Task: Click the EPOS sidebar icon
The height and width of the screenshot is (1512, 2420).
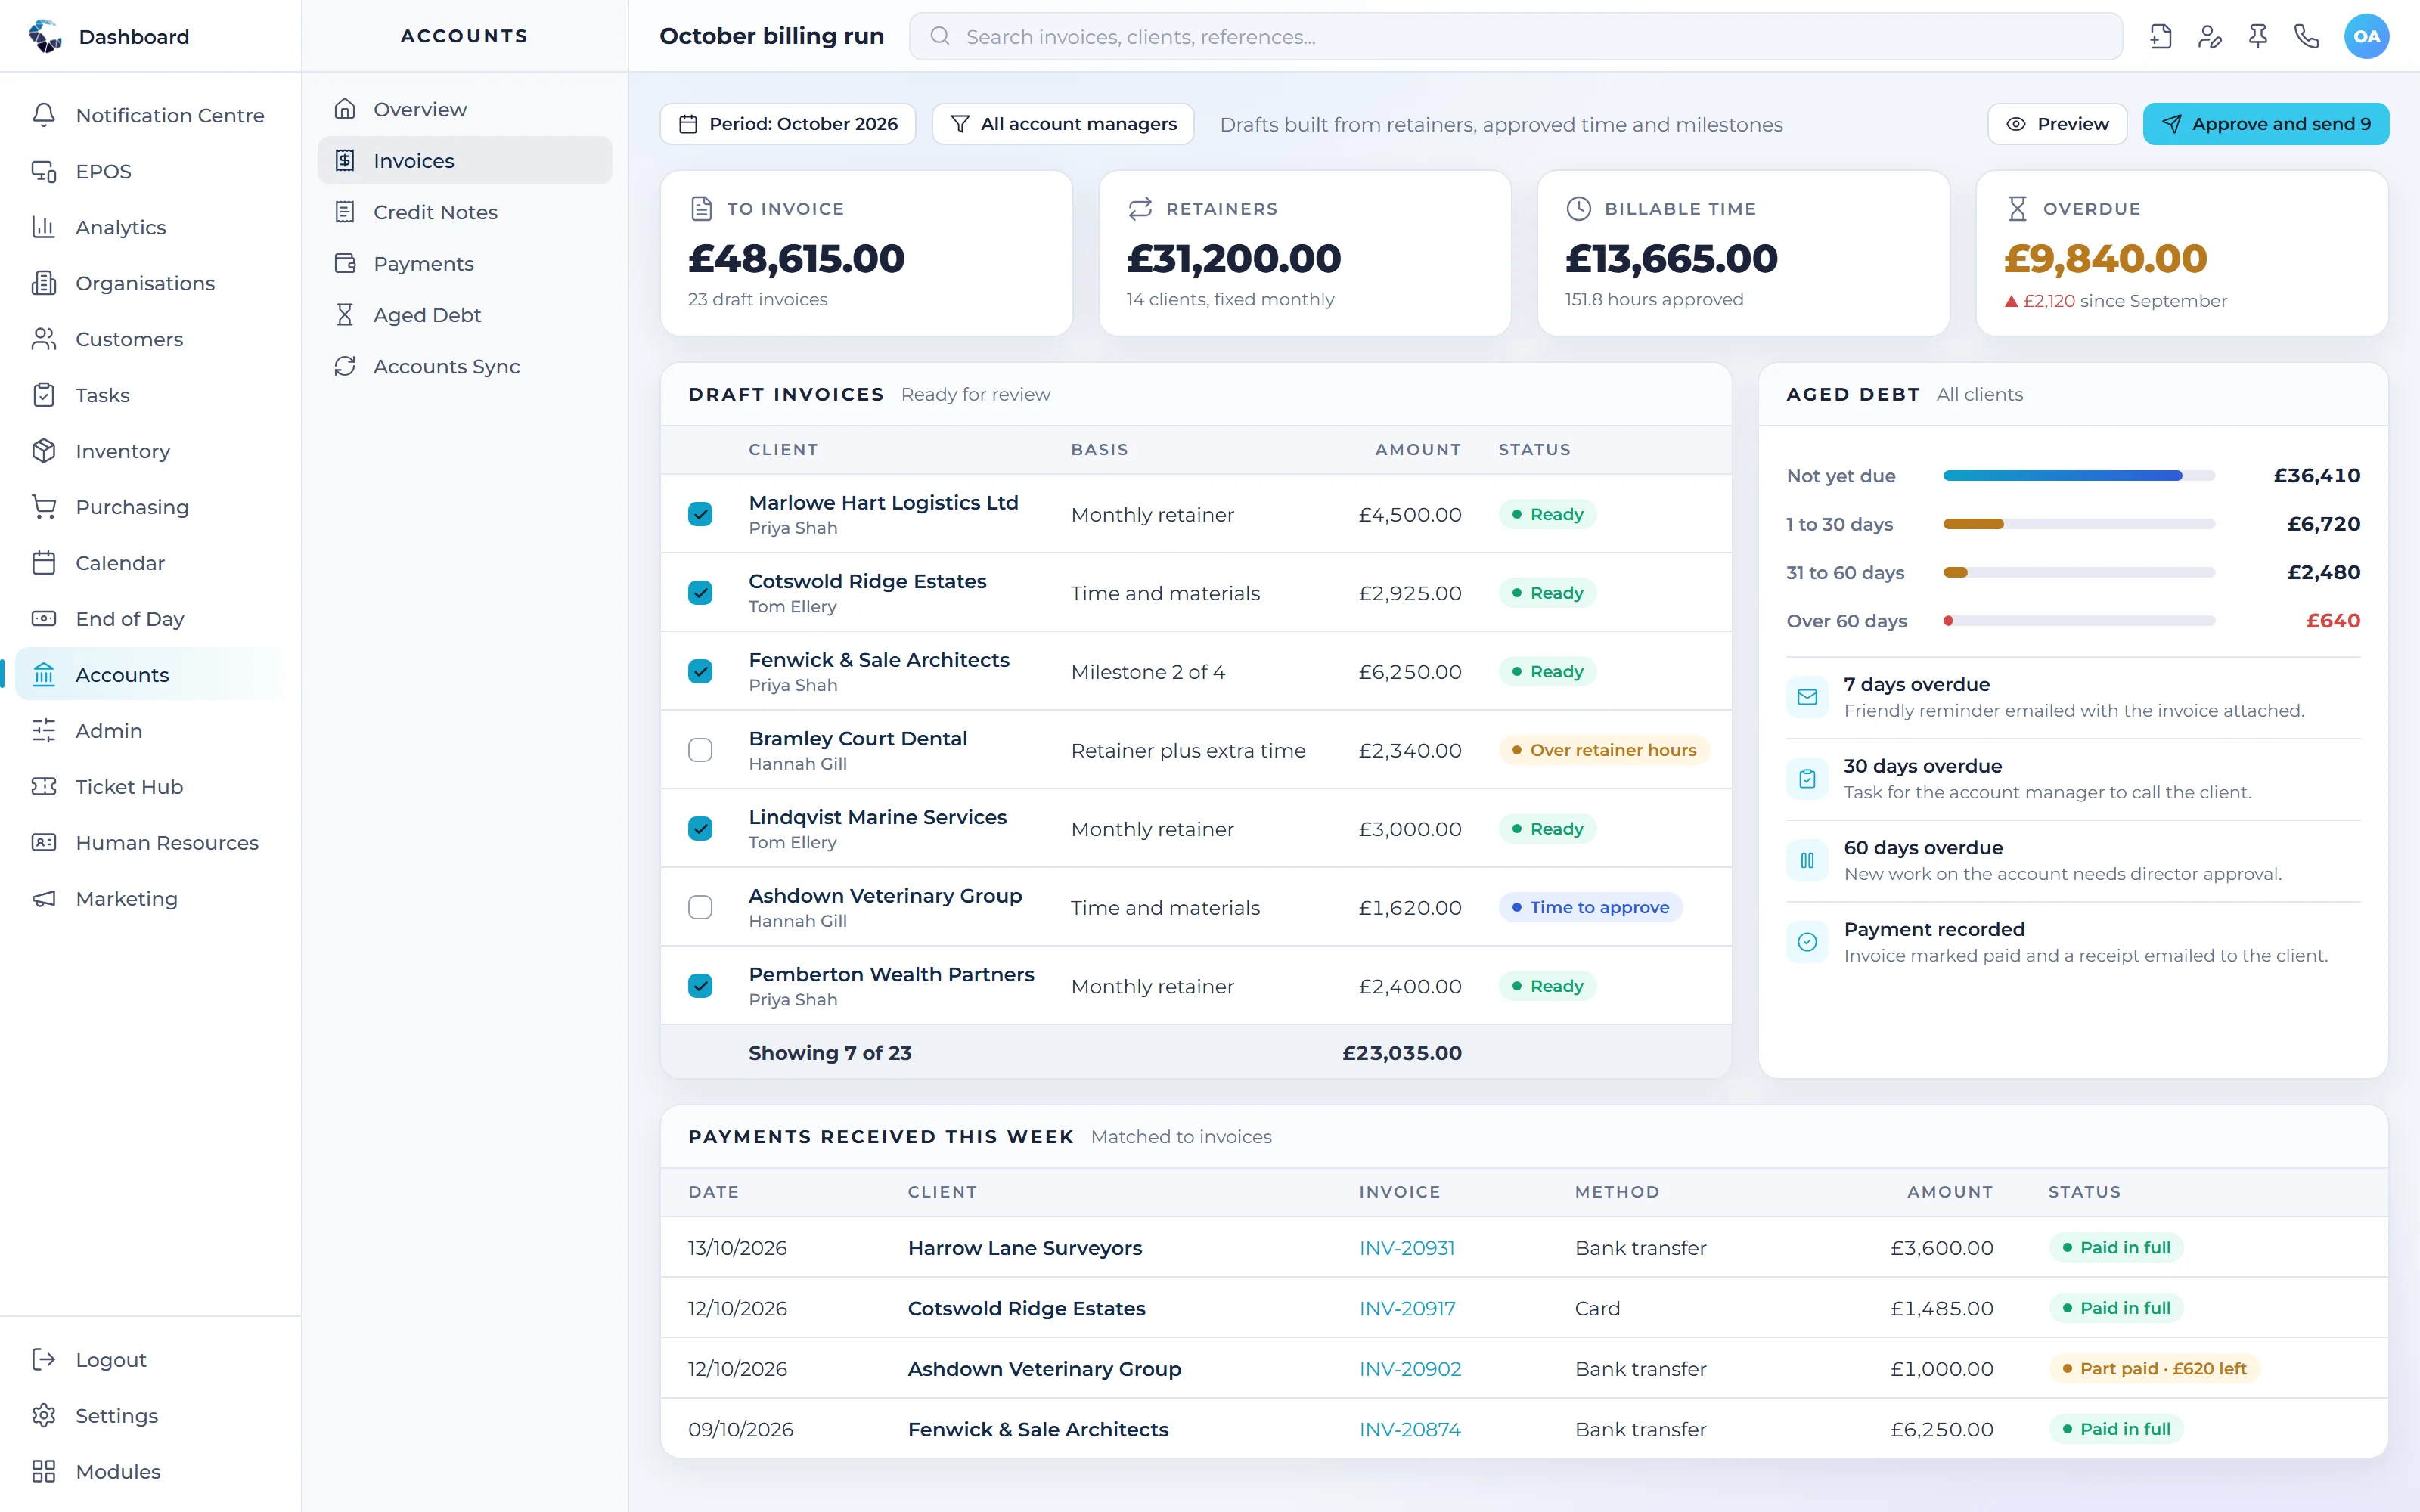Action: pos(44,171)
